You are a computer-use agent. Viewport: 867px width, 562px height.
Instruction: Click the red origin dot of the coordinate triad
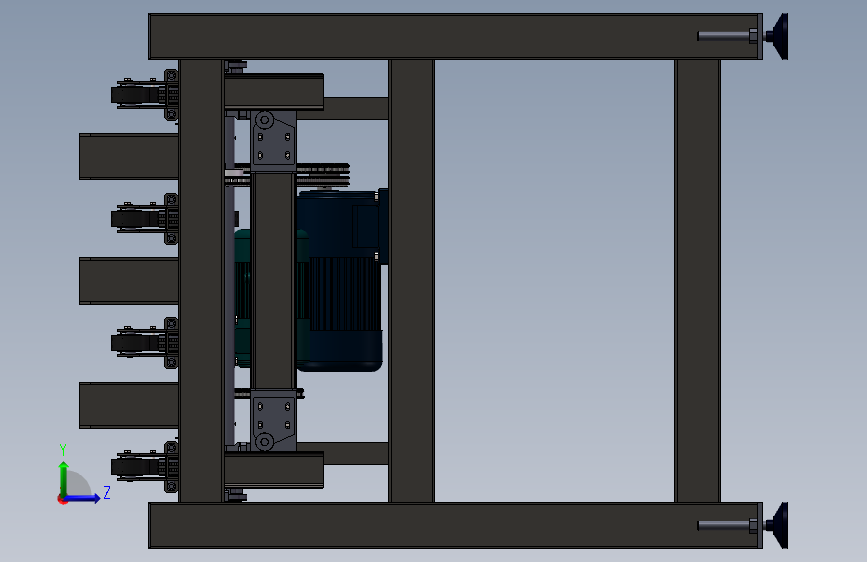pyautogui.click(x=62, y=500)
